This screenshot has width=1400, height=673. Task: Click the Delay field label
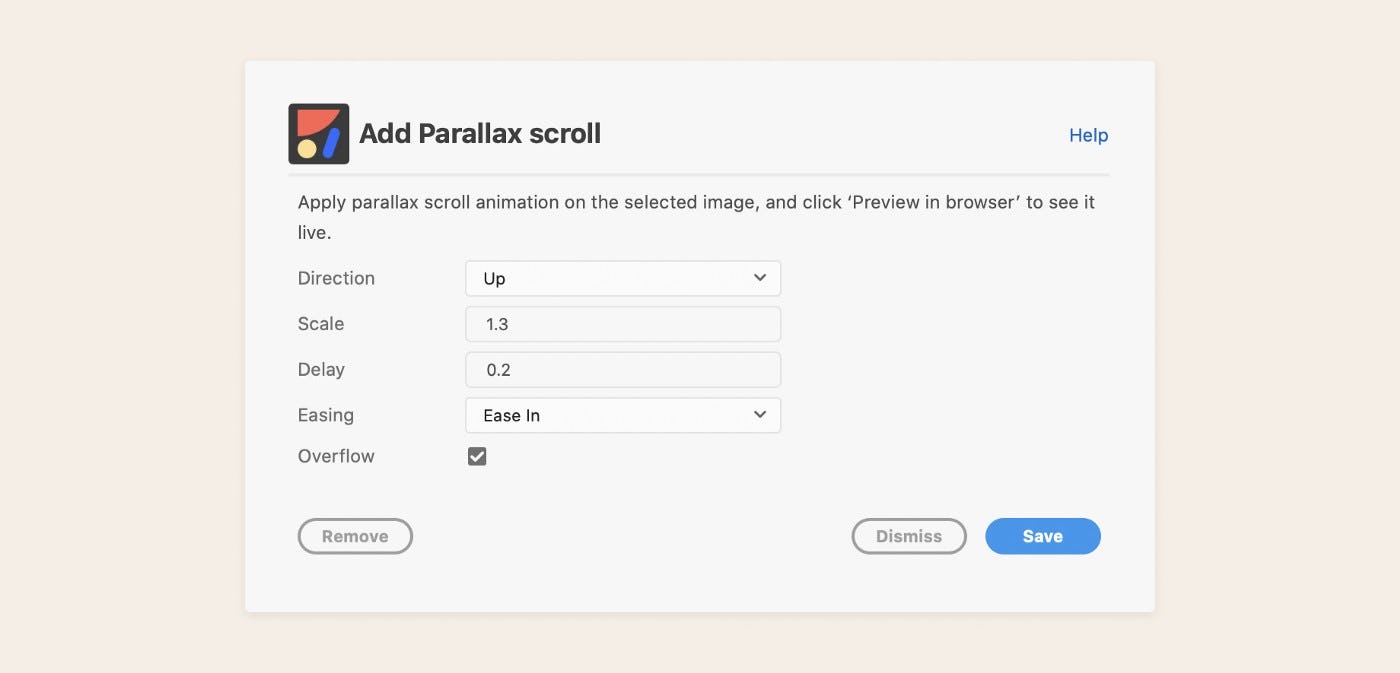(321, 370)
